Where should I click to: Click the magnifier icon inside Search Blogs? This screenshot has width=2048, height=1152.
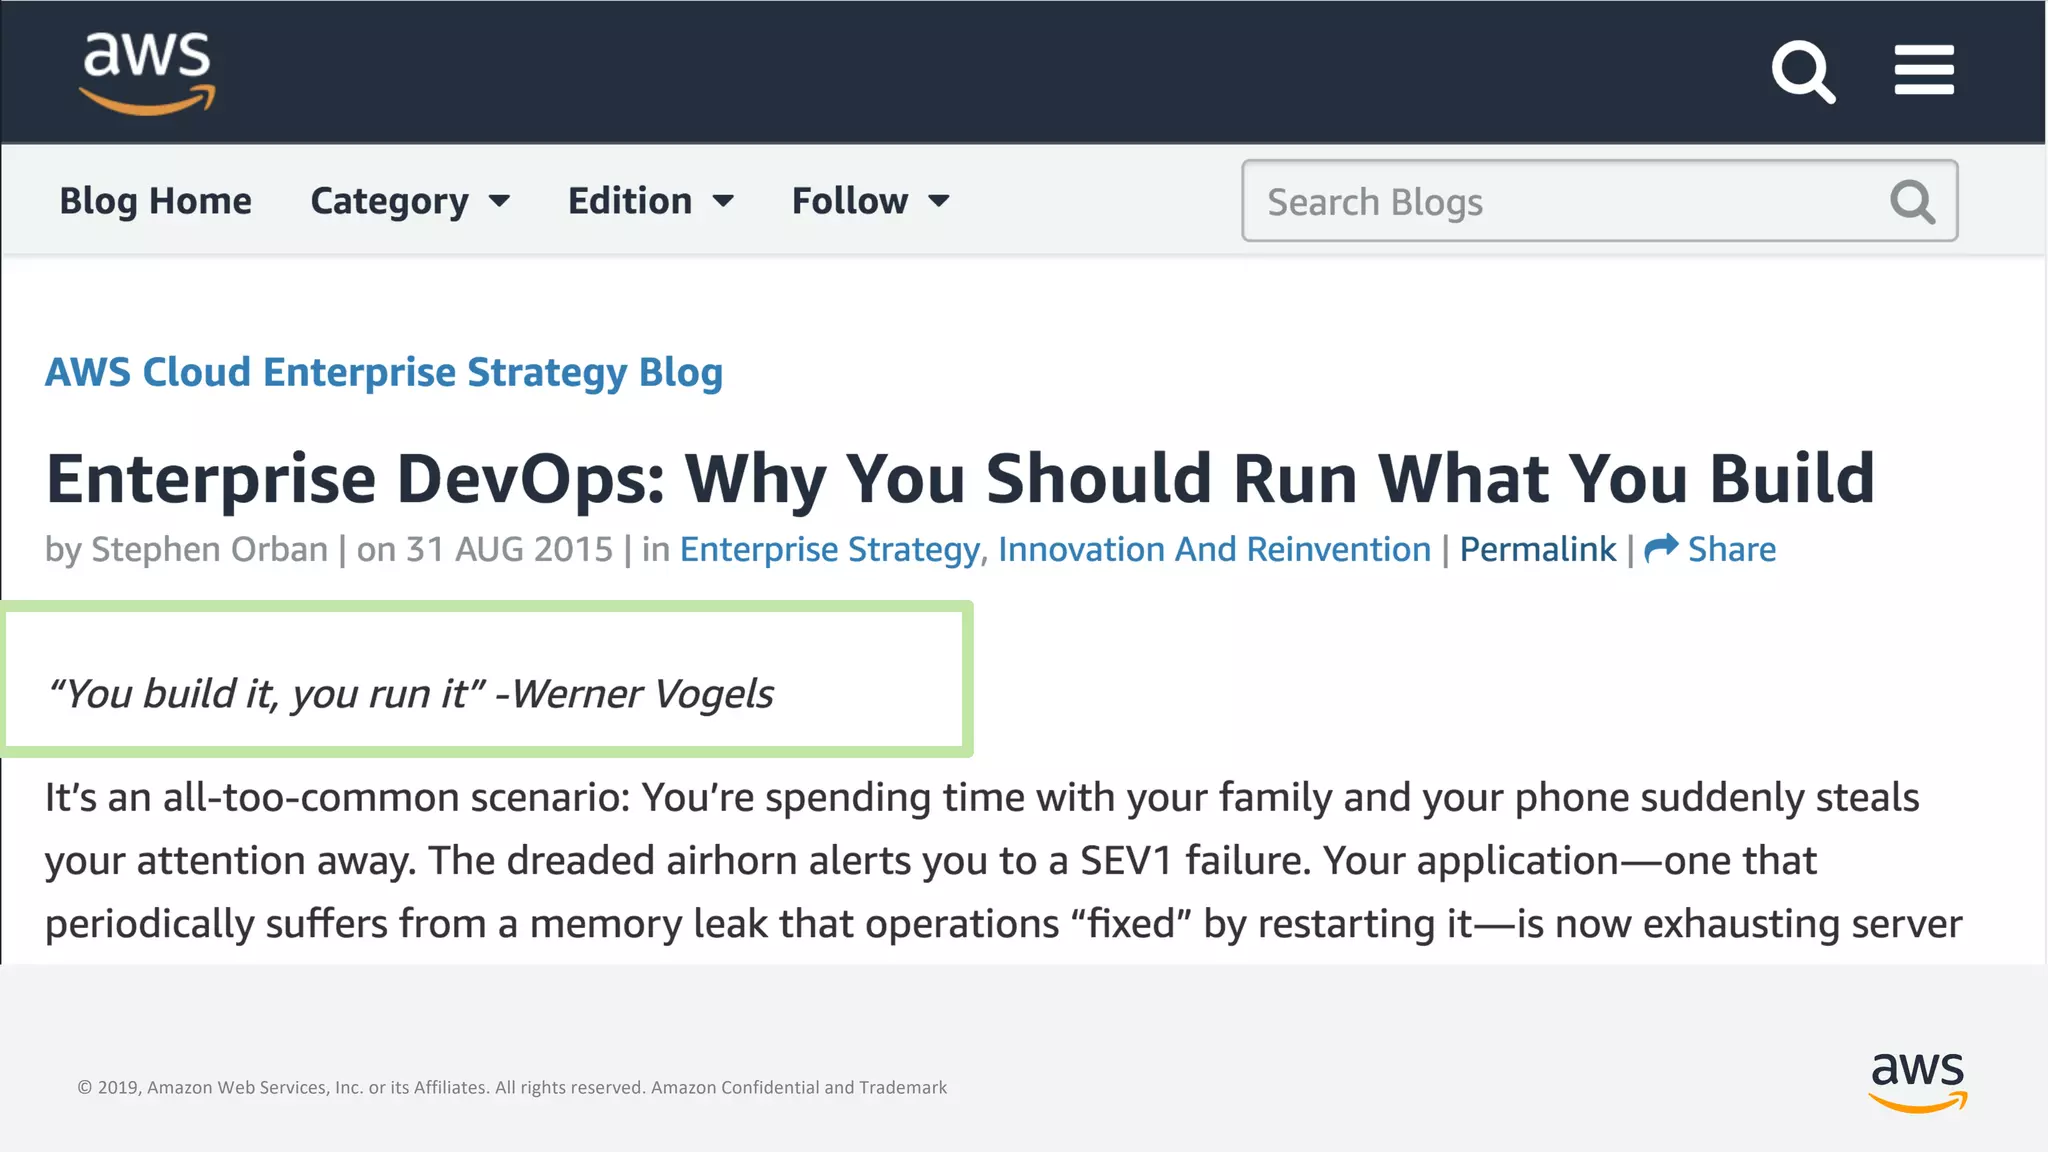point(1912,201)
